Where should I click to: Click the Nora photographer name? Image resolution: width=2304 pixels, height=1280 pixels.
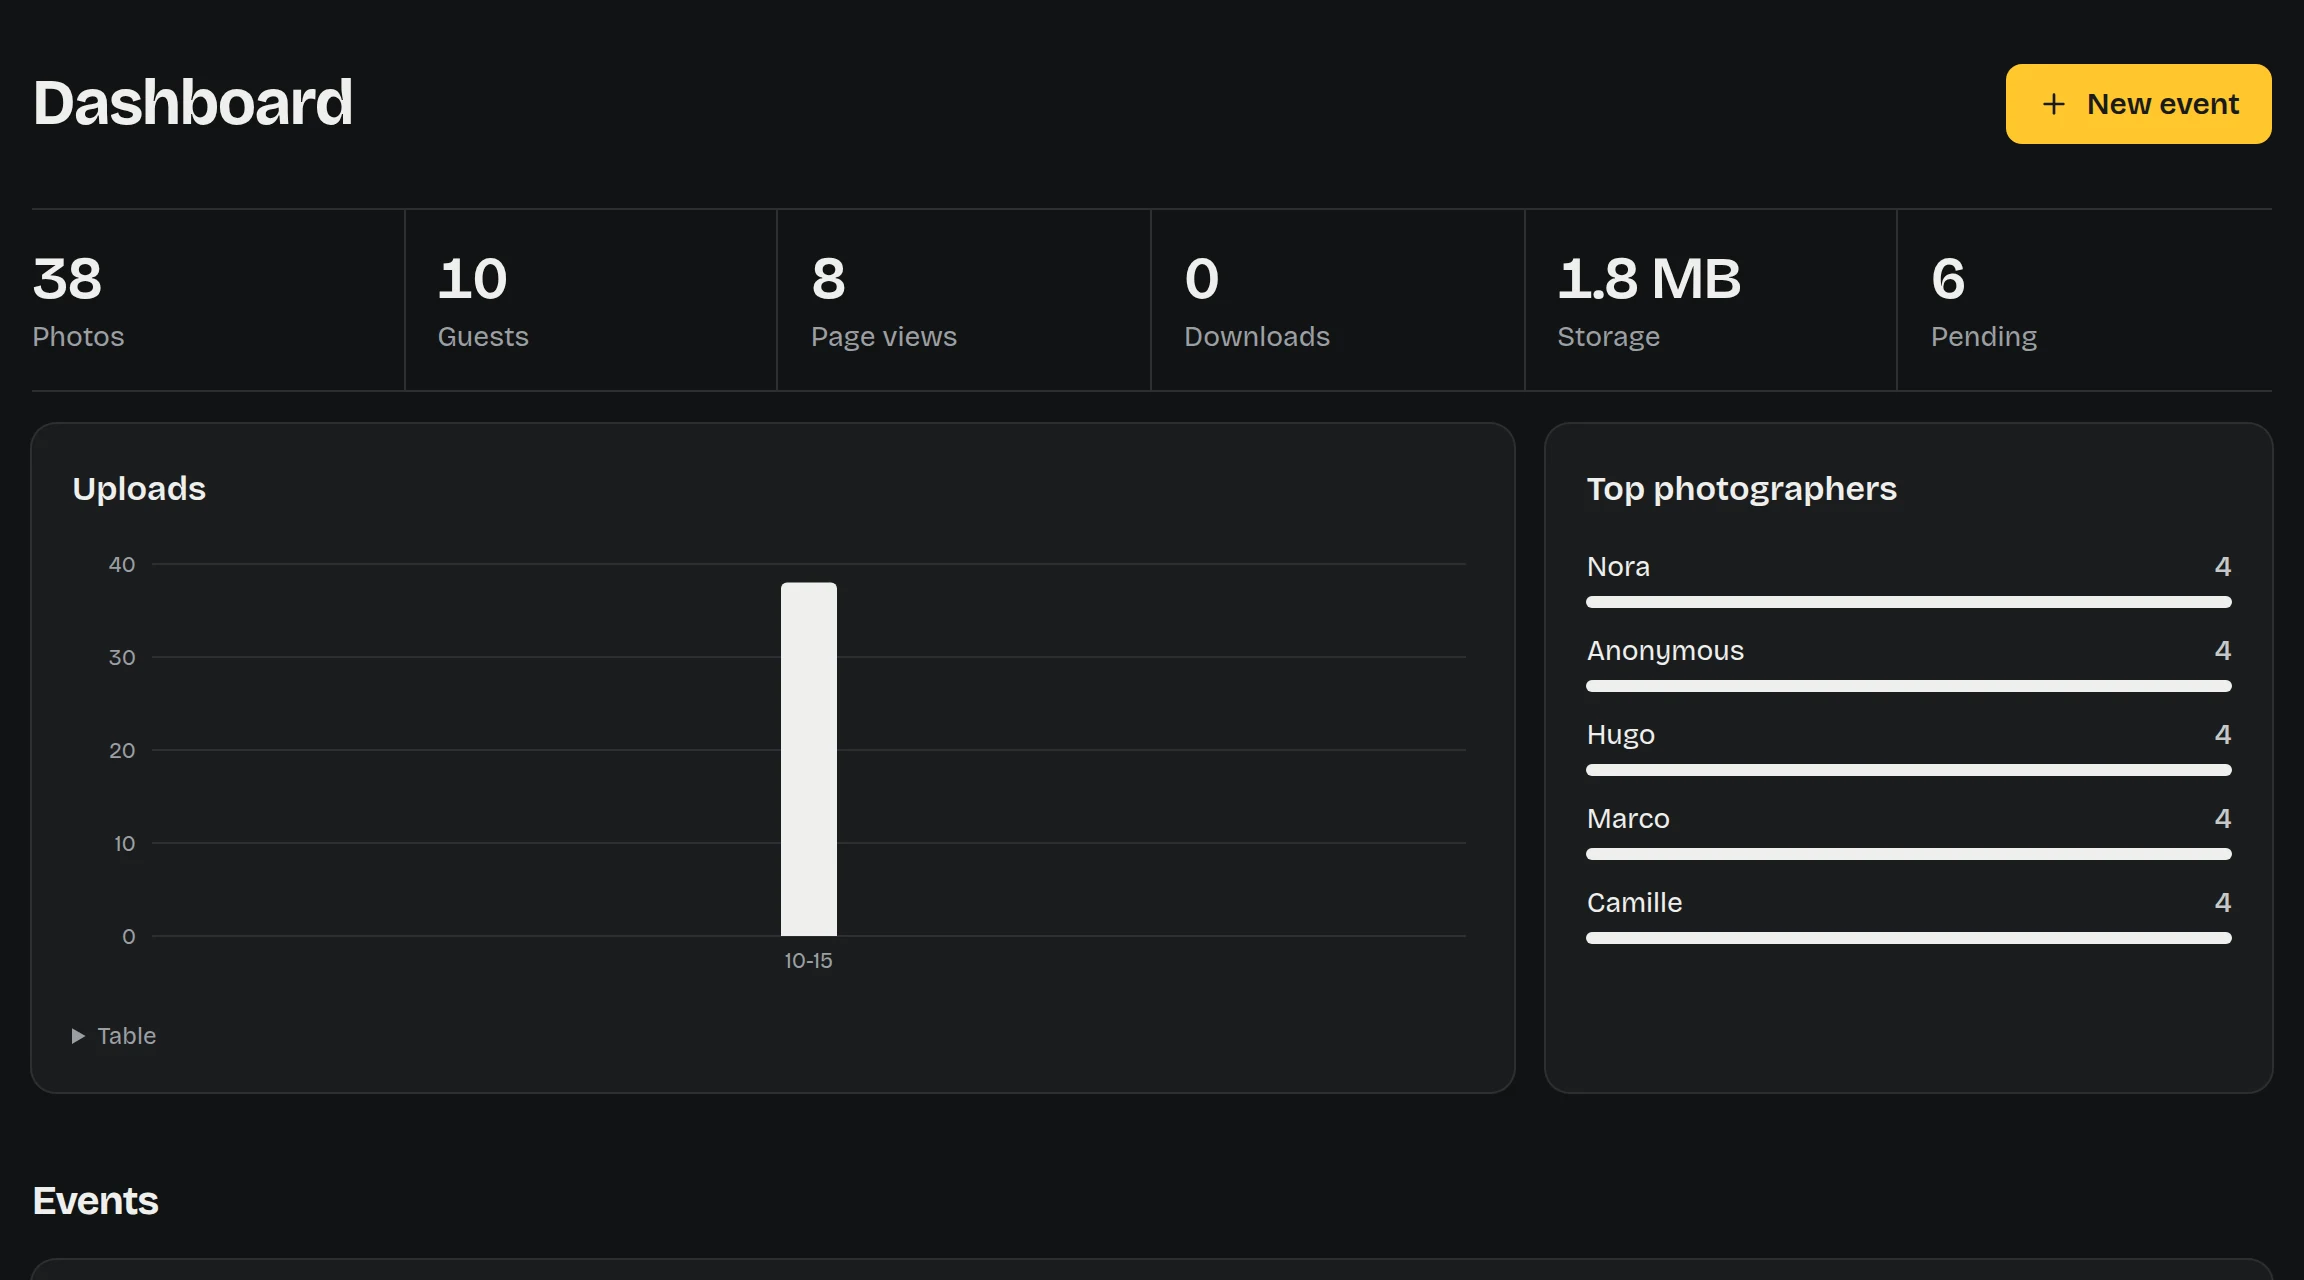[x=1618, y=566]
